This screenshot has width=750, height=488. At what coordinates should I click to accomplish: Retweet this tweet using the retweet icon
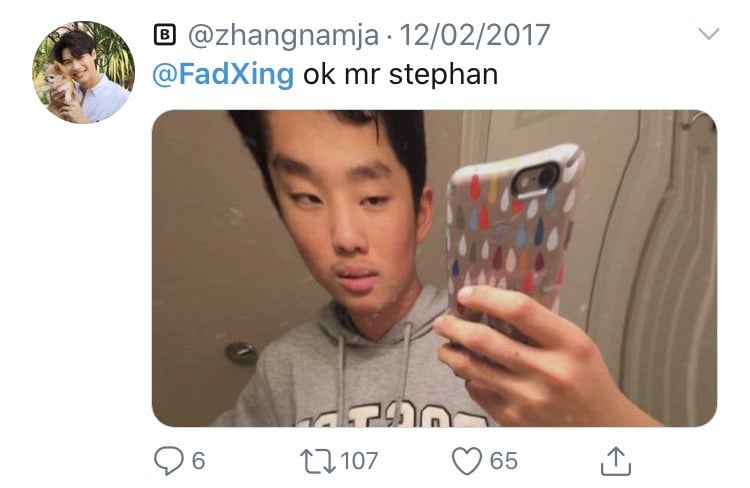coord(318,461)
